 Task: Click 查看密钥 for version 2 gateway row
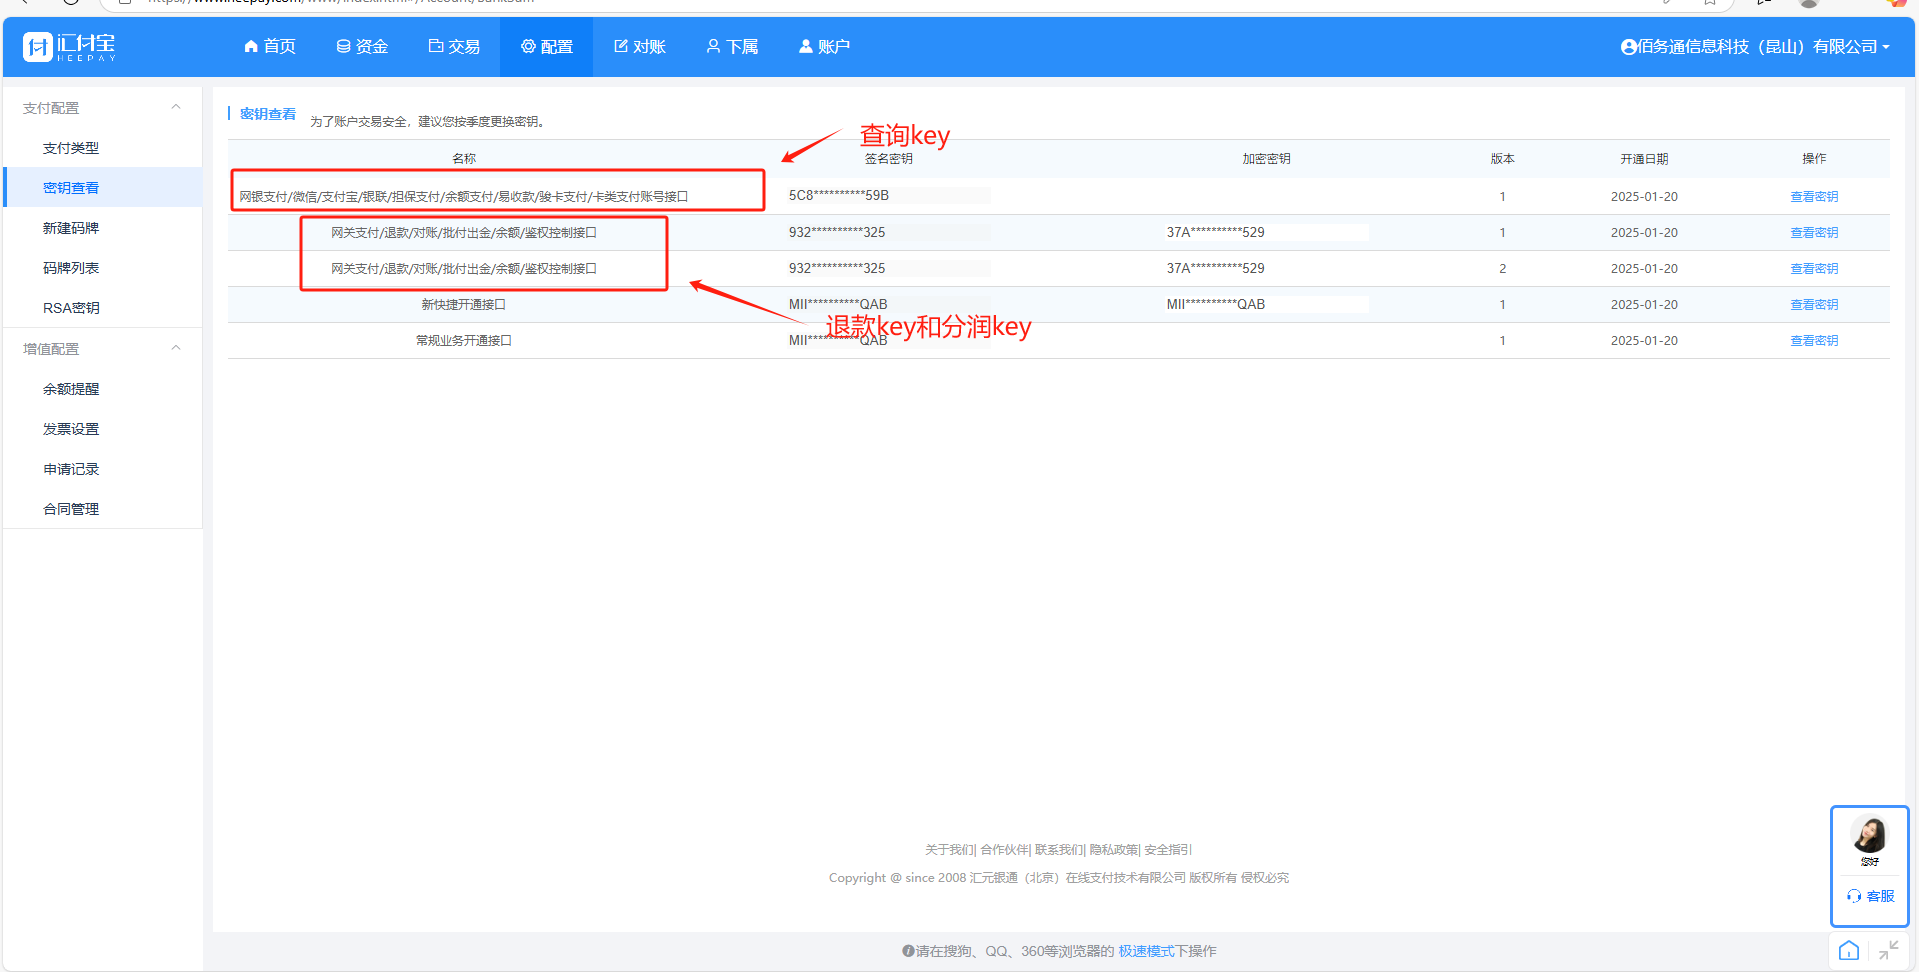[1814, 269]
